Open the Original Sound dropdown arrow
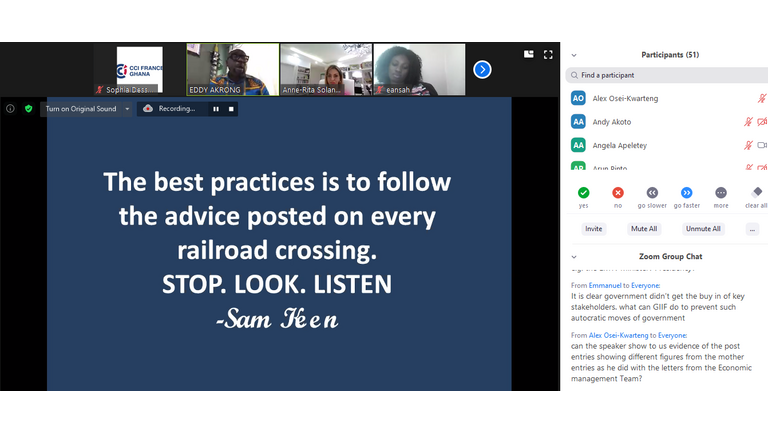768x432 pixels. pyautogui.click(x=127, y=109)
